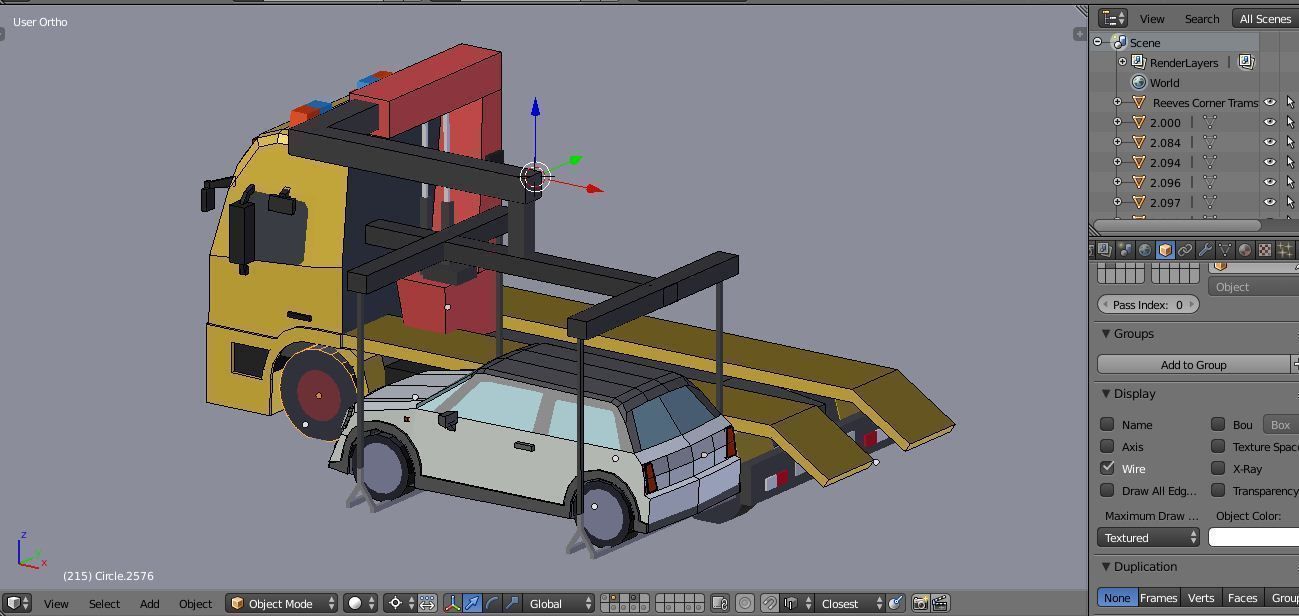Image resolution: width=1299 pixels, height=616 pixels.
Task: Open the Object Mode dropdown
Action: click(283, 603)
